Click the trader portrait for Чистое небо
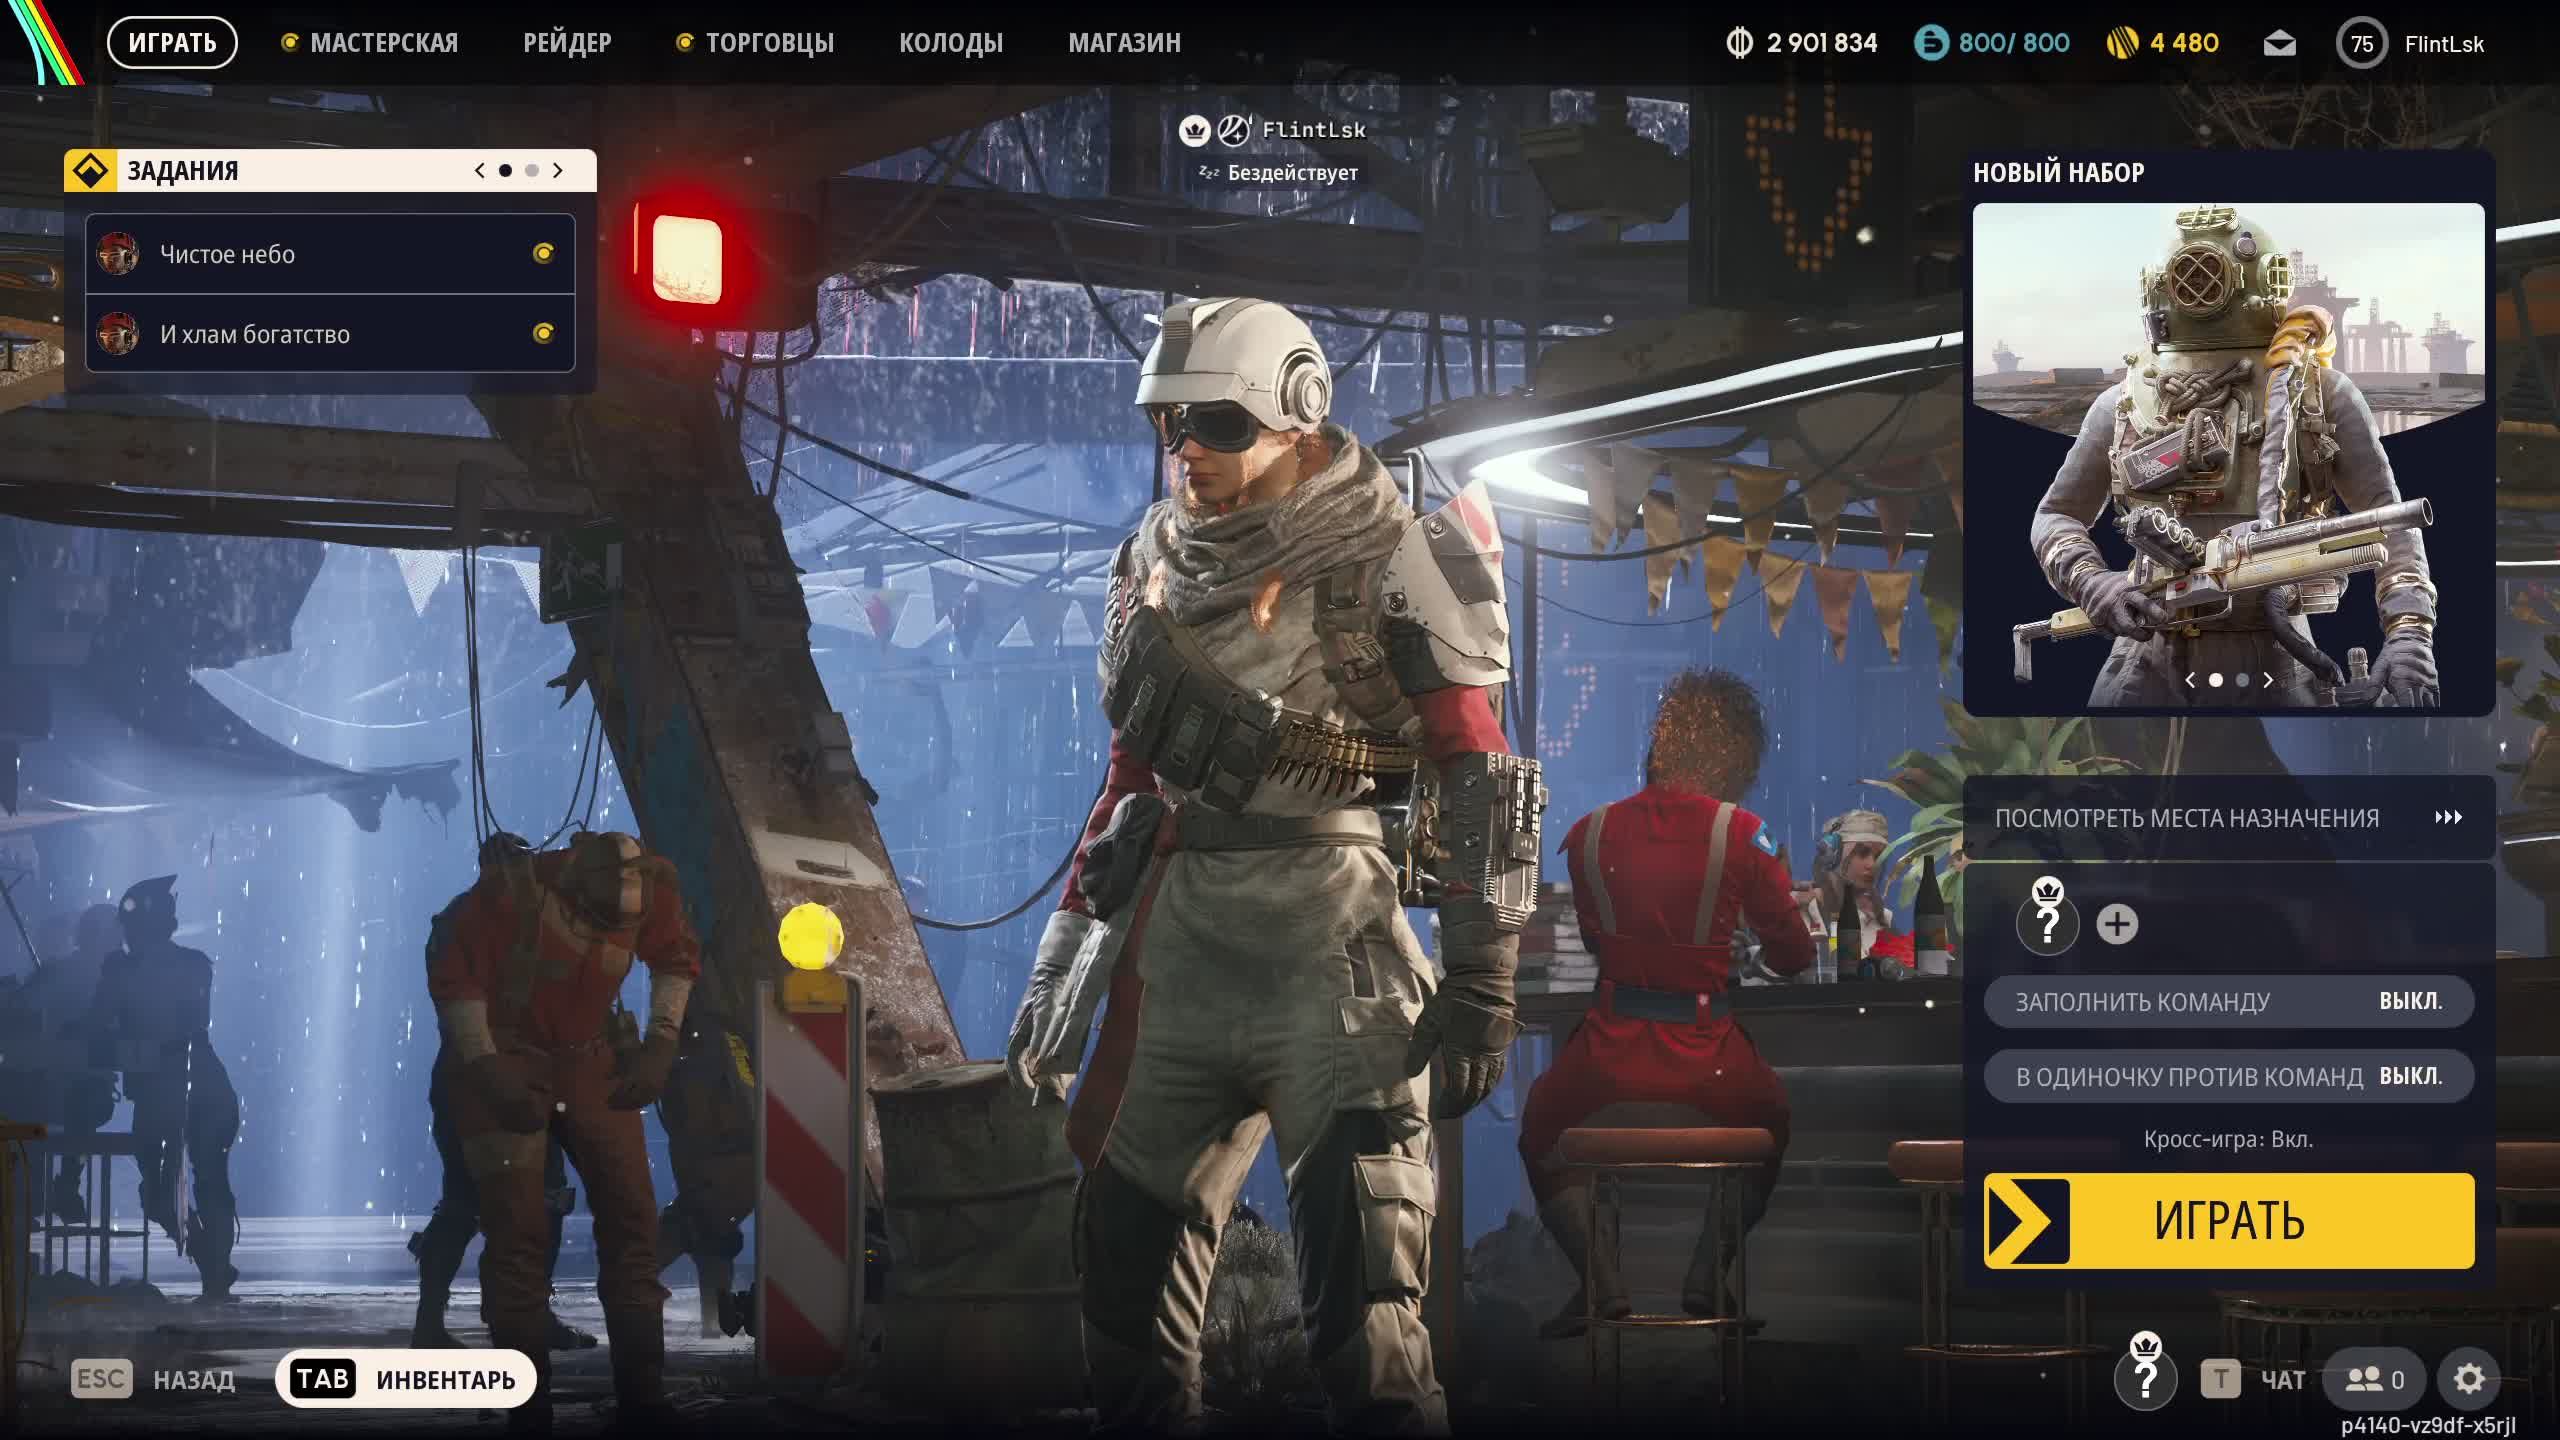 tap(117, 254)
